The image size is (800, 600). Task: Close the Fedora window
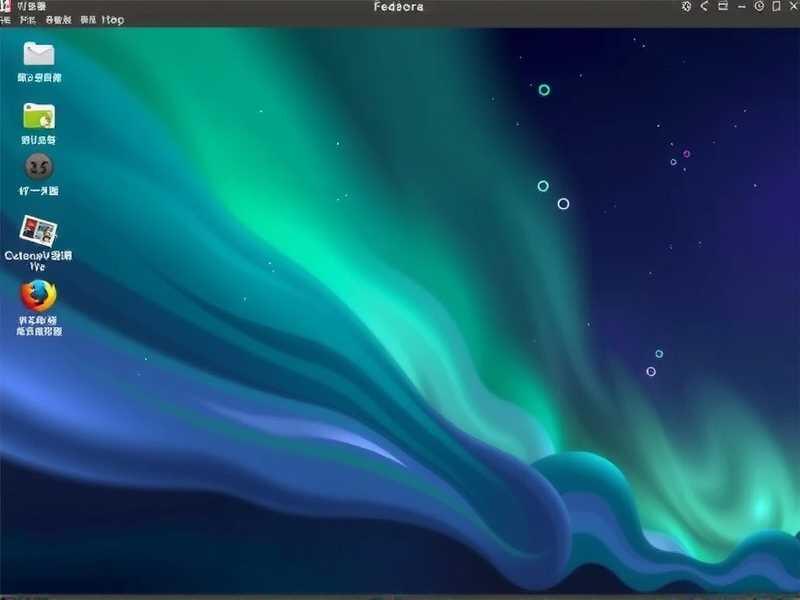(x=794, y=6)
